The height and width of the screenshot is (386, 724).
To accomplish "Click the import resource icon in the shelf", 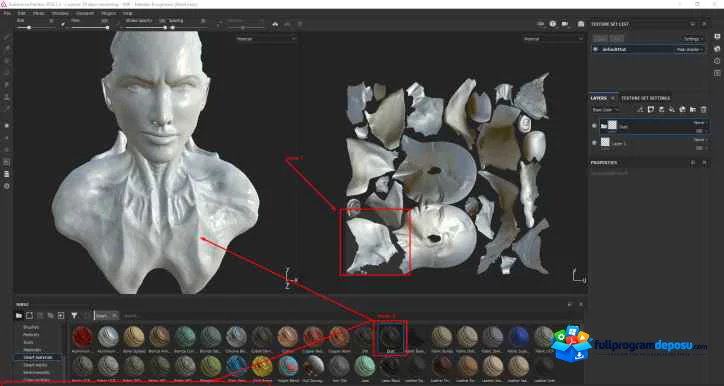I will 60,315.
